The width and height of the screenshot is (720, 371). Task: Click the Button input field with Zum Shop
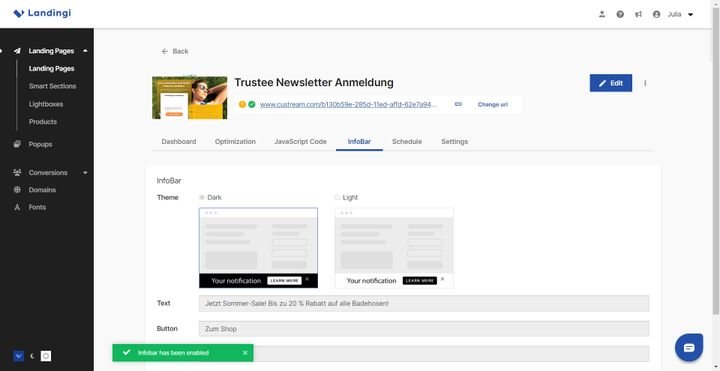tap(424, 329)
